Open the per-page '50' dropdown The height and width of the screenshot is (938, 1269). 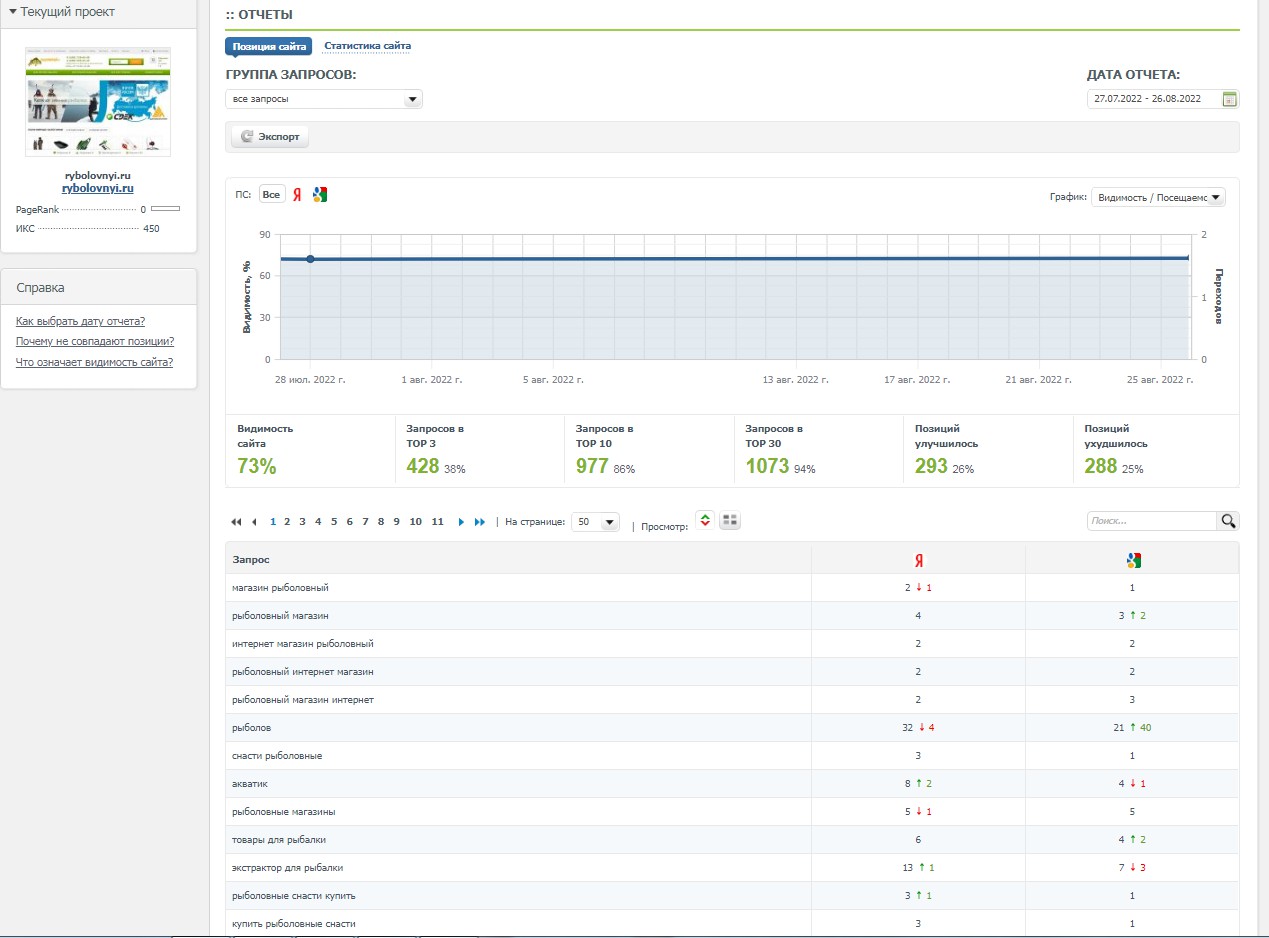click(595, 522)
